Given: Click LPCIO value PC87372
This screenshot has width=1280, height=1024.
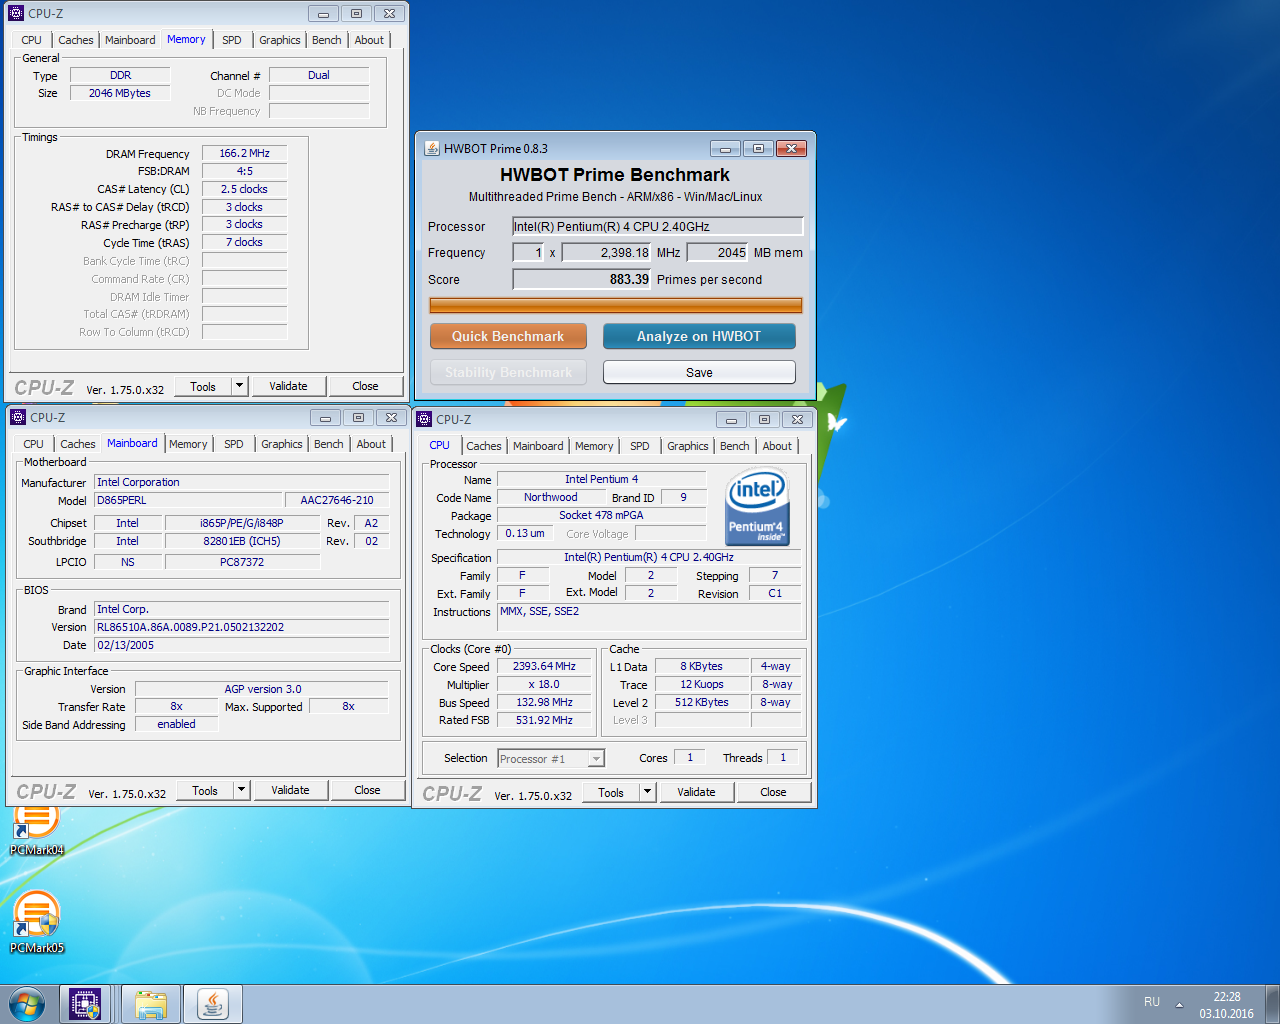Looking at the screenshot, I should [242, 562].
